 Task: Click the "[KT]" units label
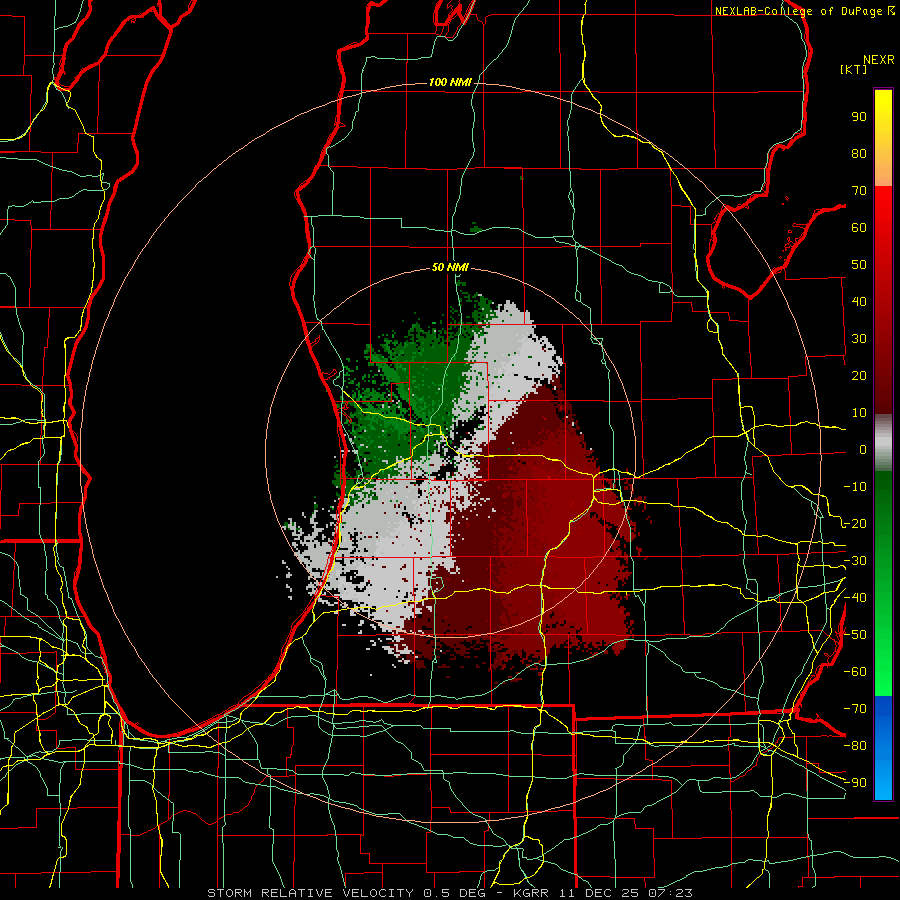click(854, 69)
